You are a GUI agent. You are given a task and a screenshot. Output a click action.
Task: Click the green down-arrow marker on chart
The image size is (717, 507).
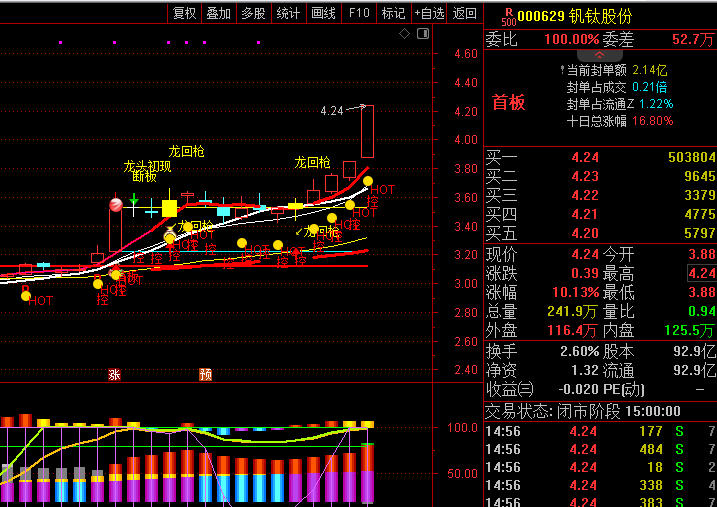(133, 201)
